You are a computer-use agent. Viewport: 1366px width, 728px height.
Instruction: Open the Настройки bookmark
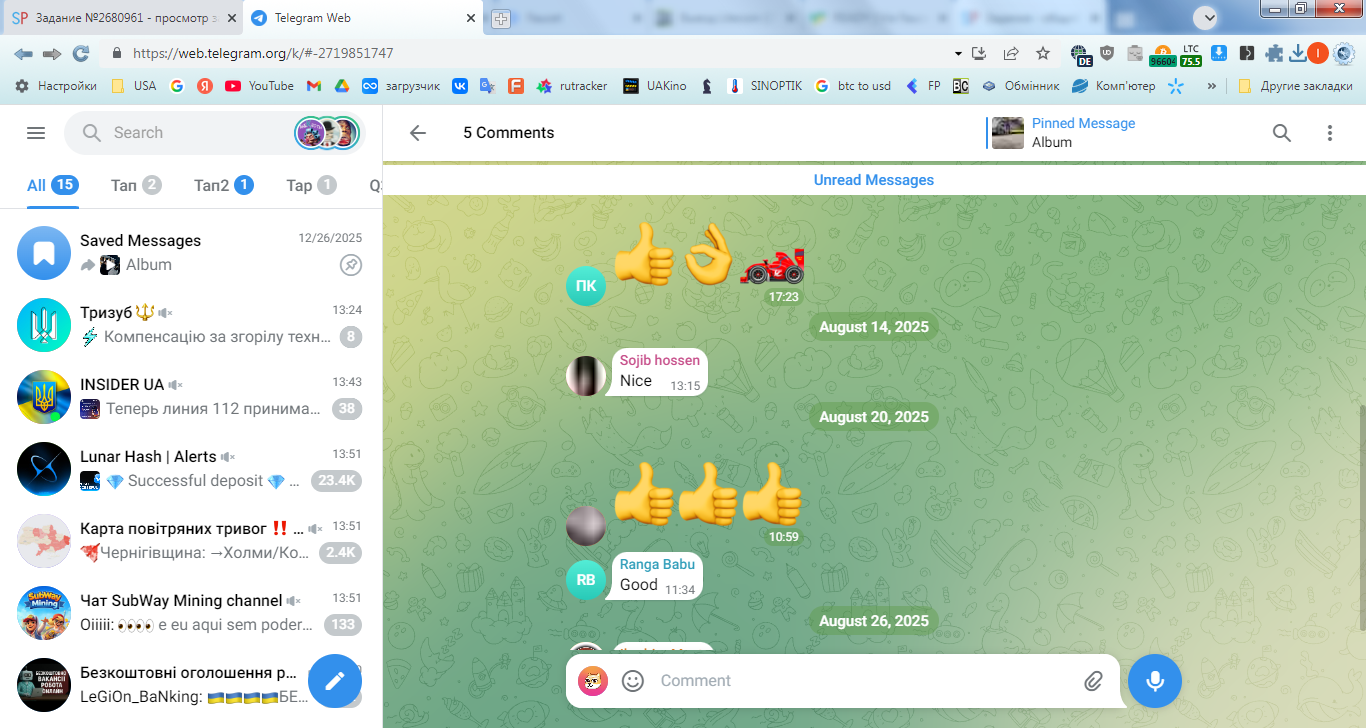(x=56, y=86)
